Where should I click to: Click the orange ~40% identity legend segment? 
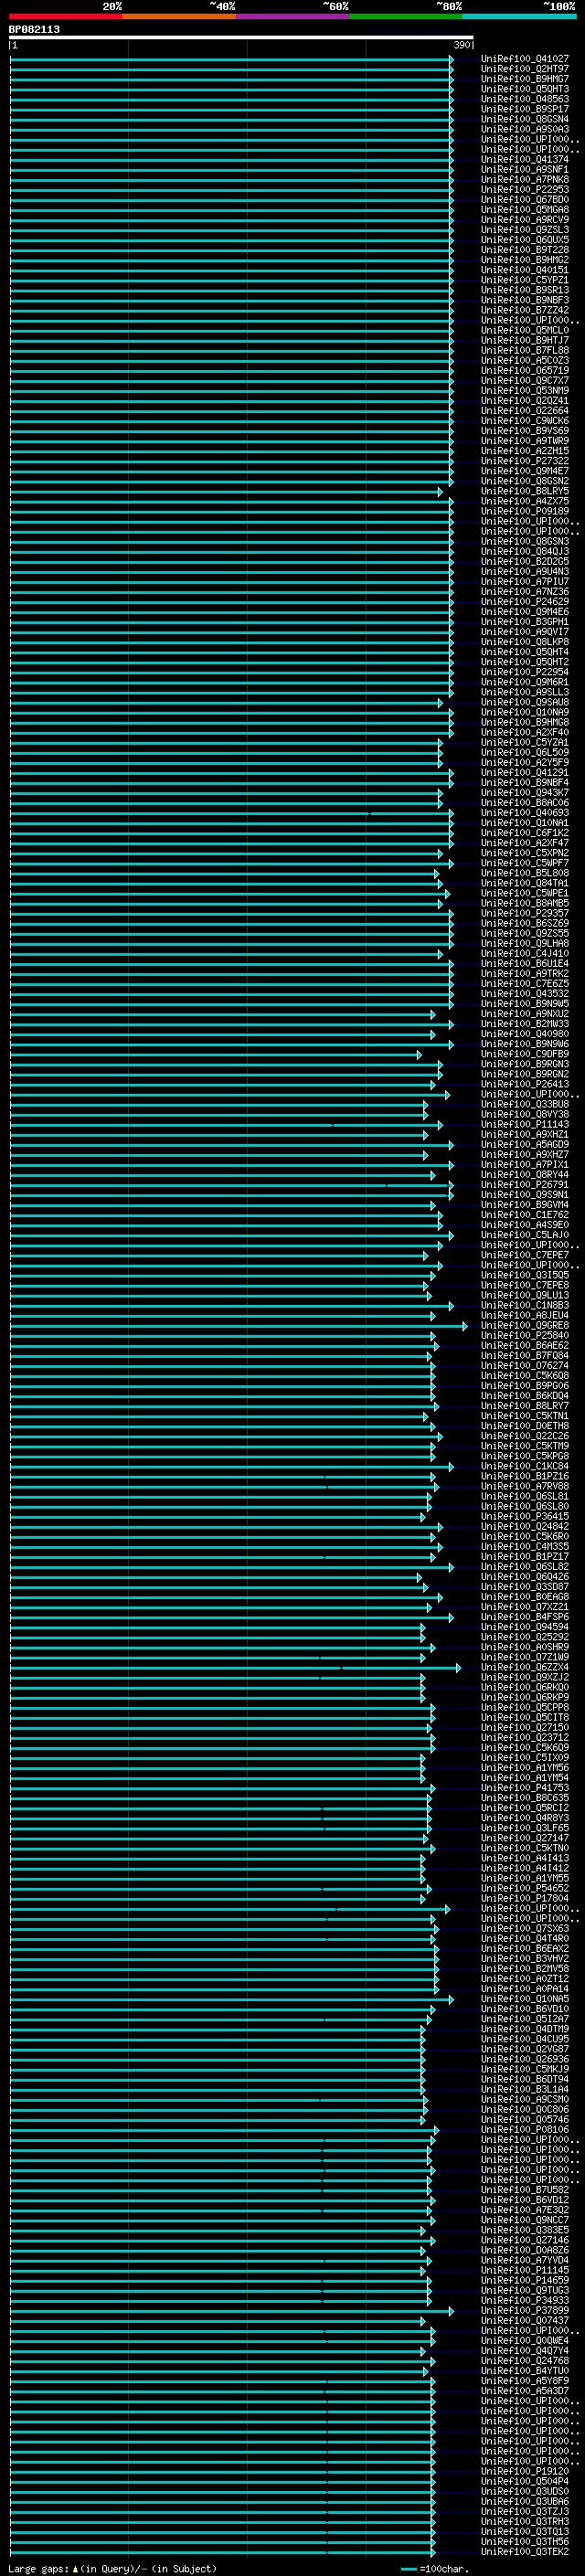pyautogui.click(x=180, y=16)
